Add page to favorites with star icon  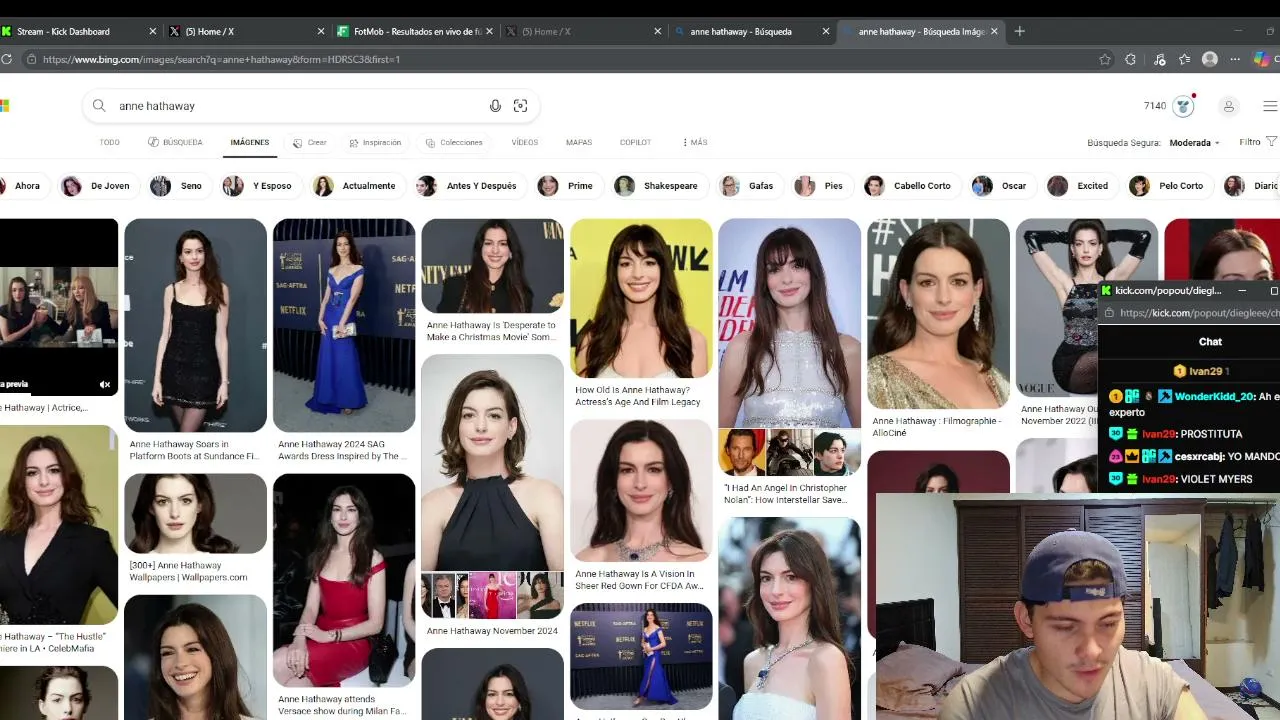[x=1105, y=59]
